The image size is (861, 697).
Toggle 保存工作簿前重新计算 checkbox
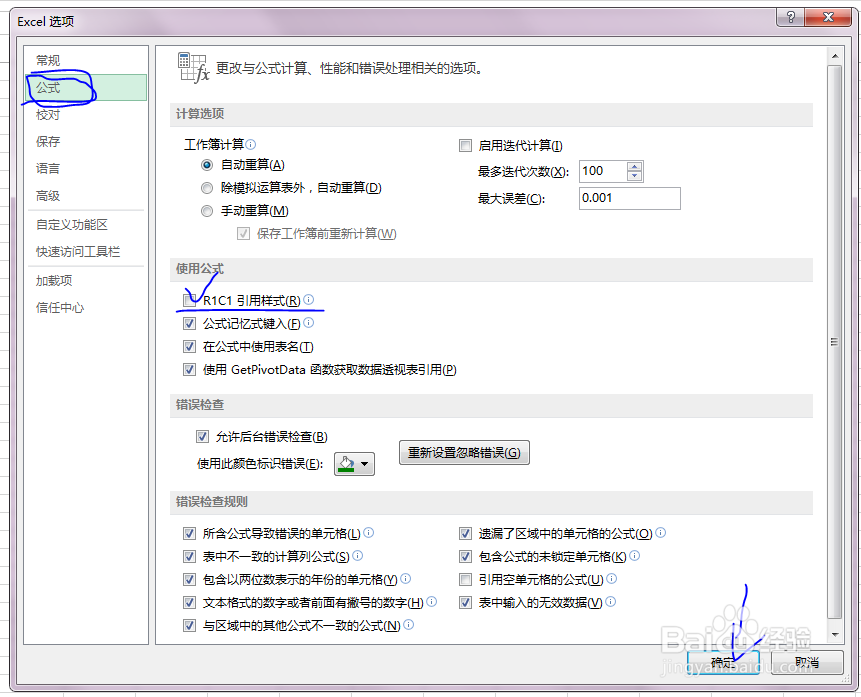[243, 234]
